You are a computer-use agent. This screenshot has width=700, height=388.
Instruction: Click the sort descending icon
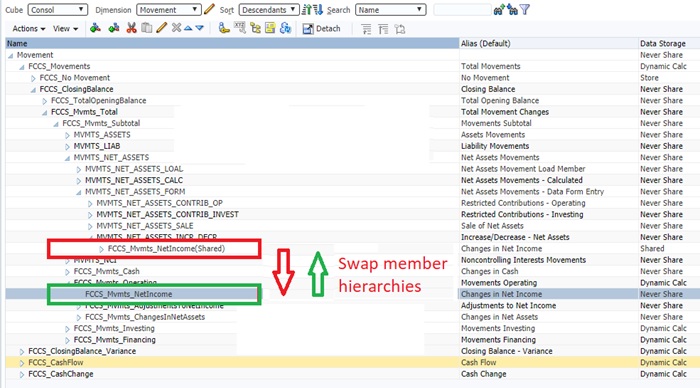tap(318, 9)
